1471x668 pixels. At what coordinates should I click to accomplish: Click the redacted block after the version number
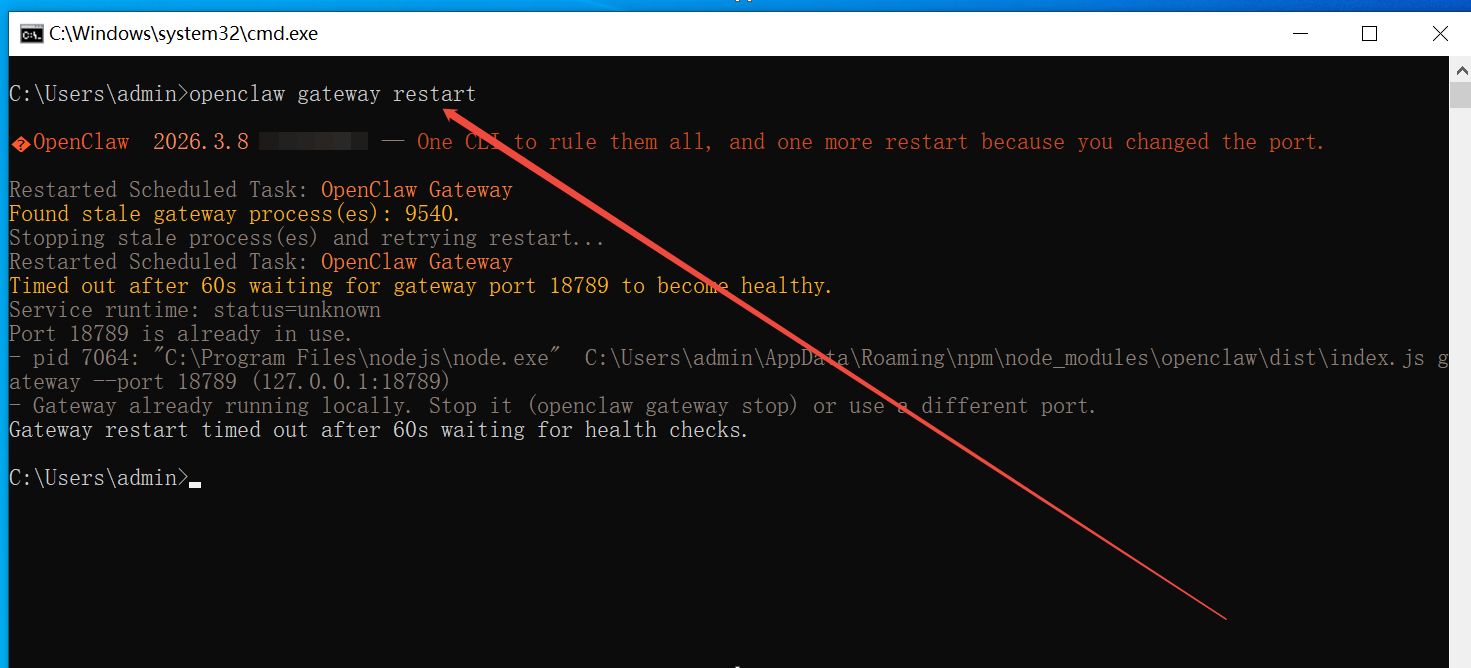(313, 142)
